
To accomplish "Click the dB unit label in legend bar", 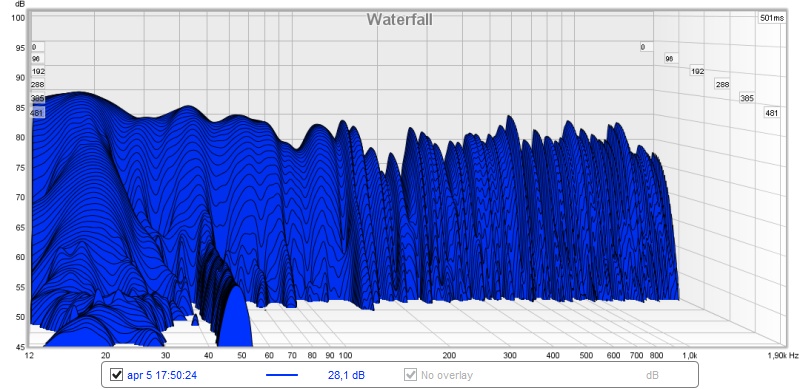I will pos(652,376).
